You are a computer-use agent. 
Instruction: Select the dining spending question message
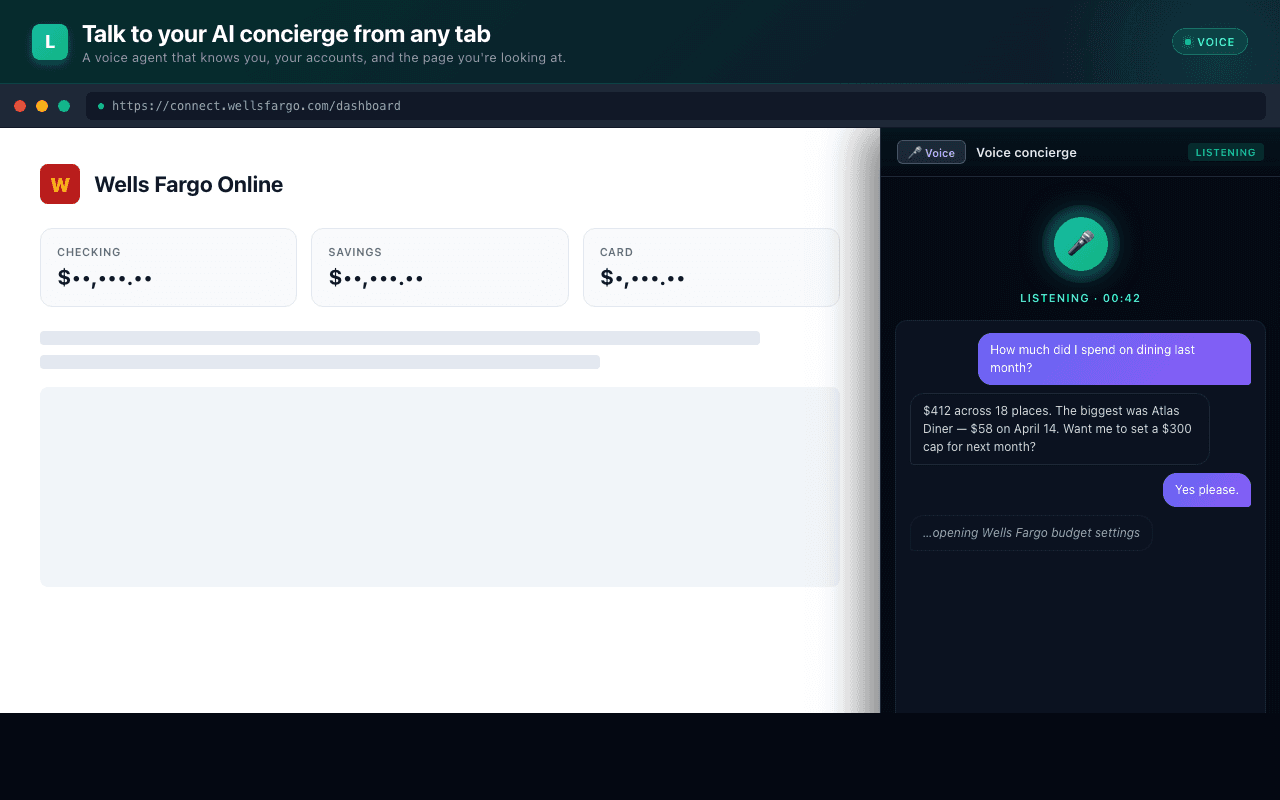tap(1114, 359)
